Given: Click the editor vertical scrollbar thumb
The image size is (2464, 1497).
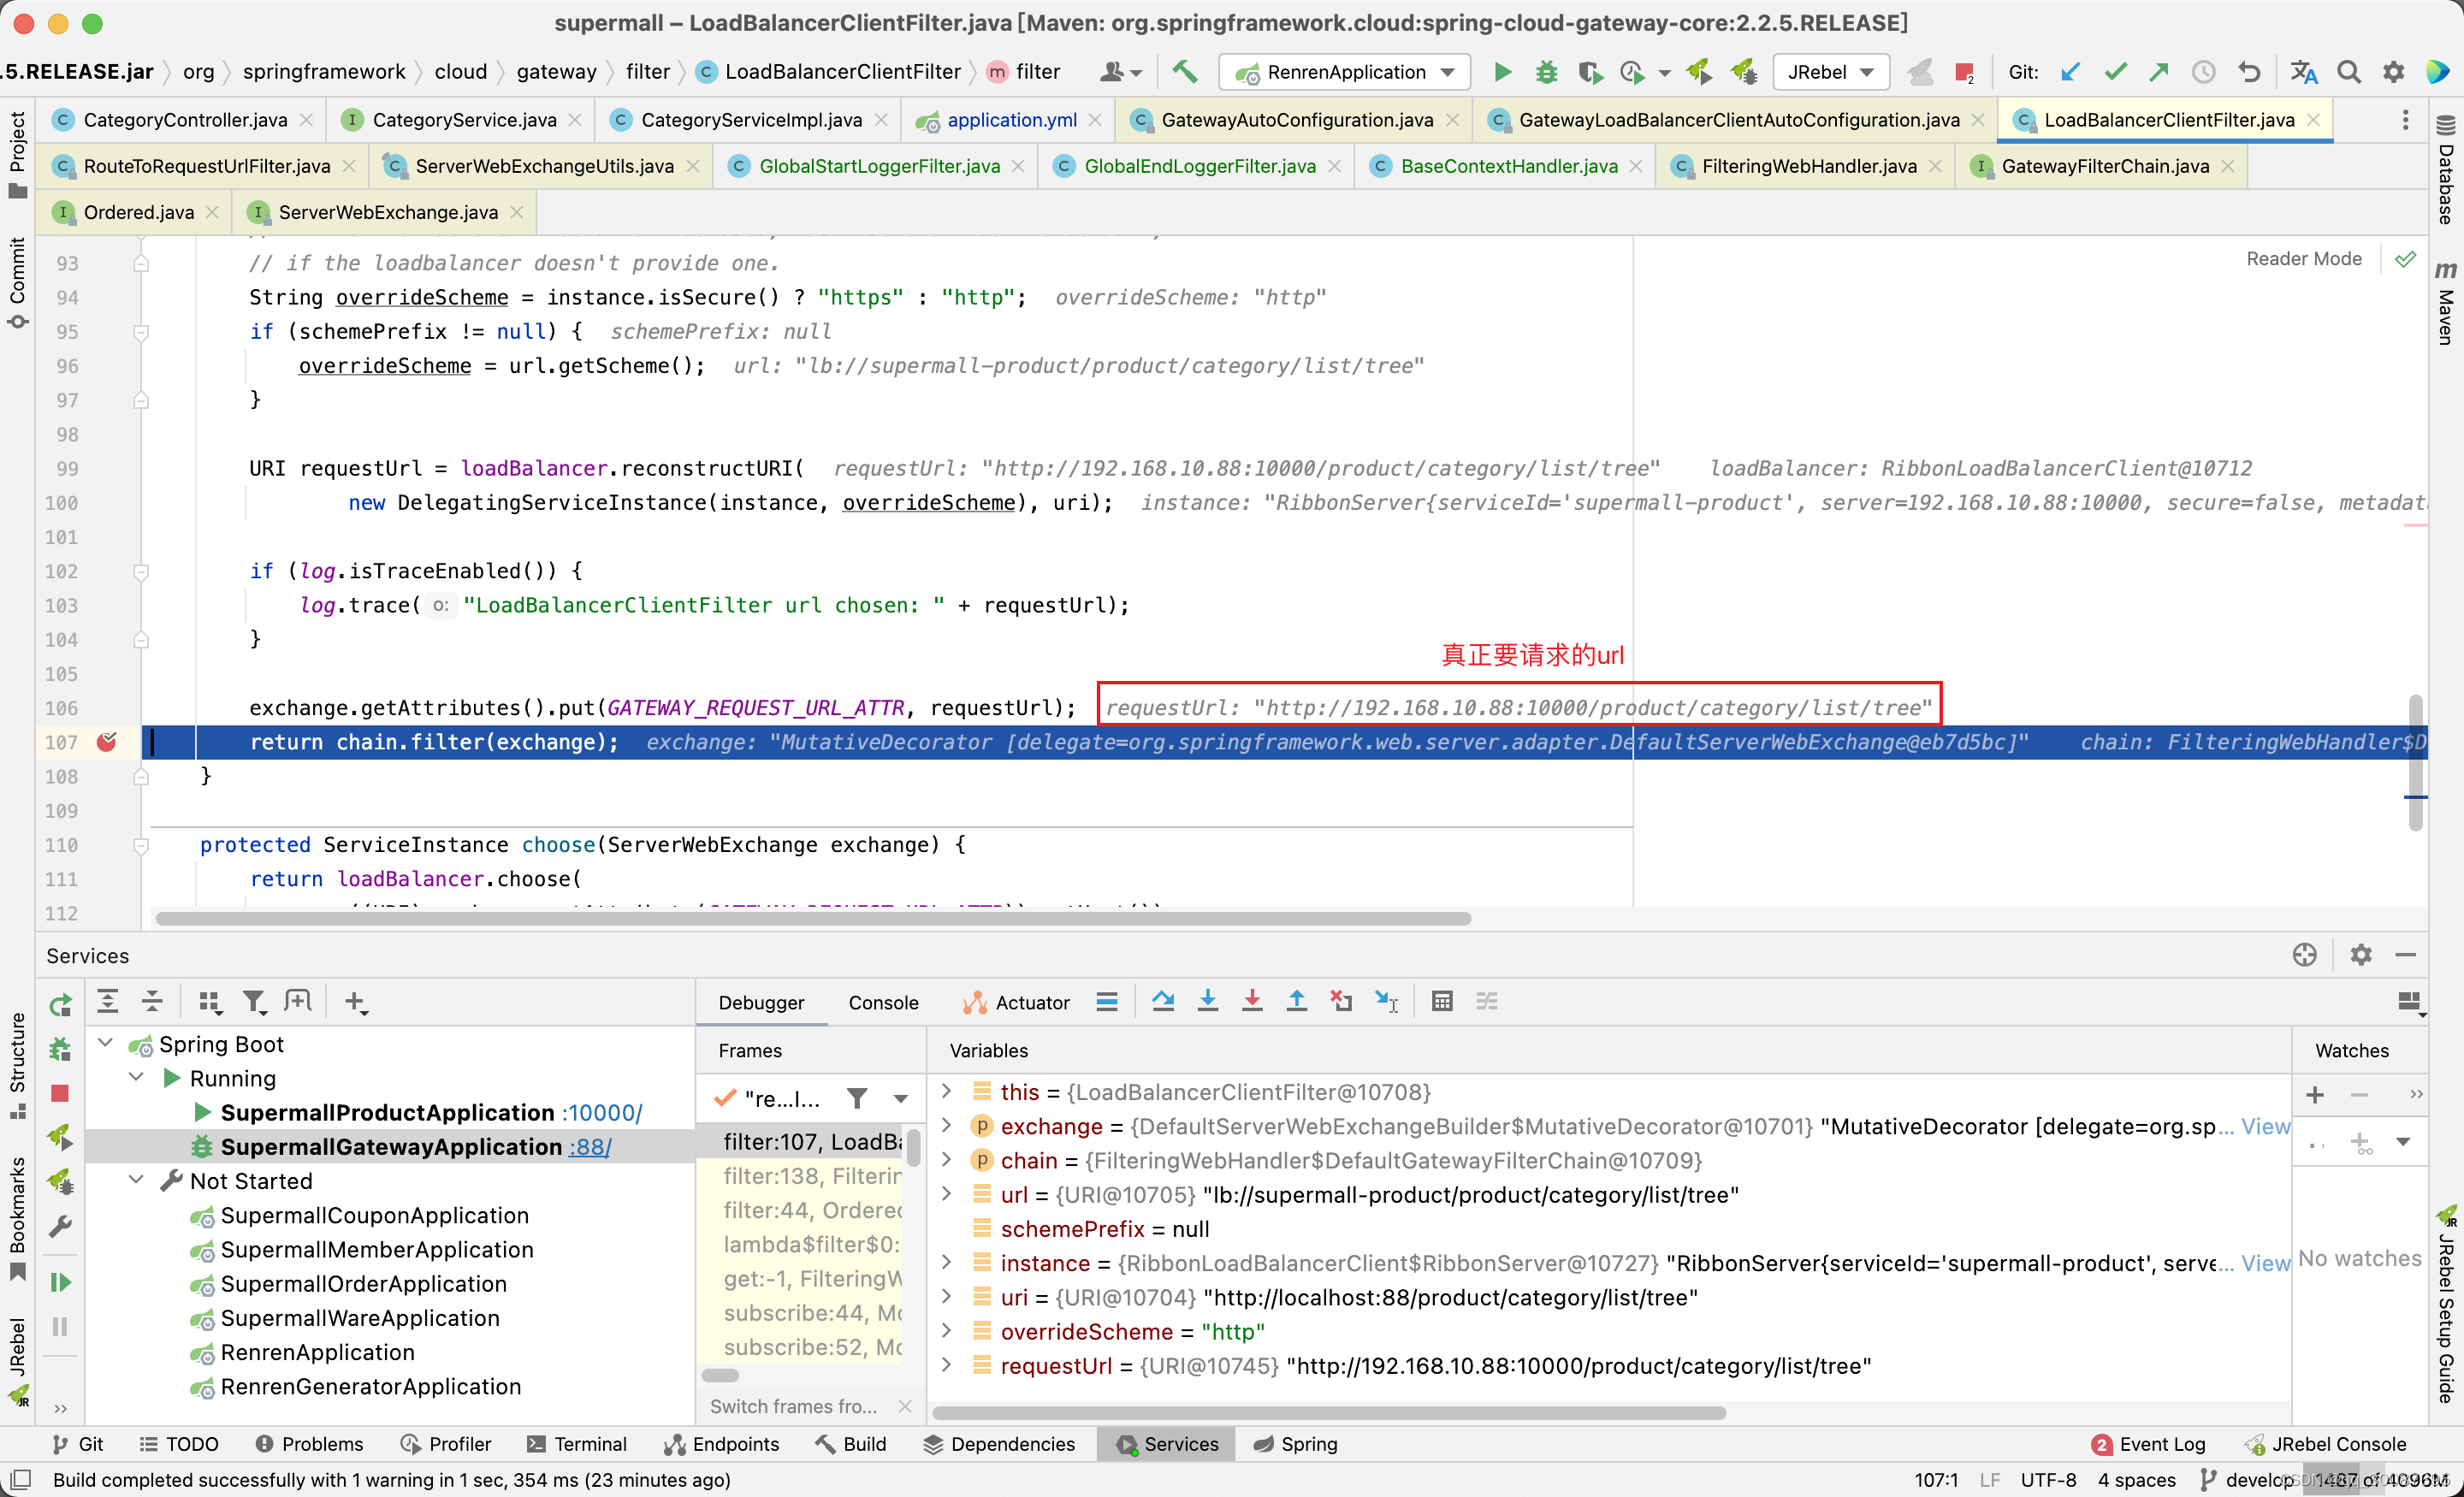Looking at the screenshot, I should (2416, 762).
